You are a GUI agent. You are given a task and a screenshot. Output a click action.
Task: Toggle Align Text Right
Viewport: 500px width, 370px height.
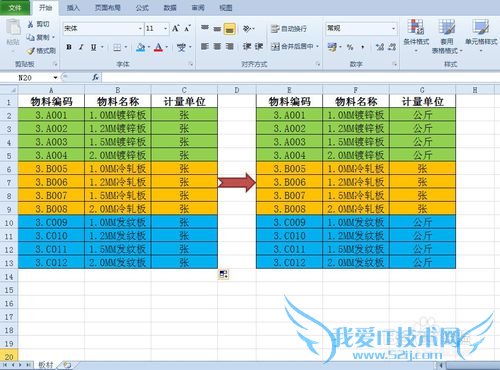click(230, 46)
